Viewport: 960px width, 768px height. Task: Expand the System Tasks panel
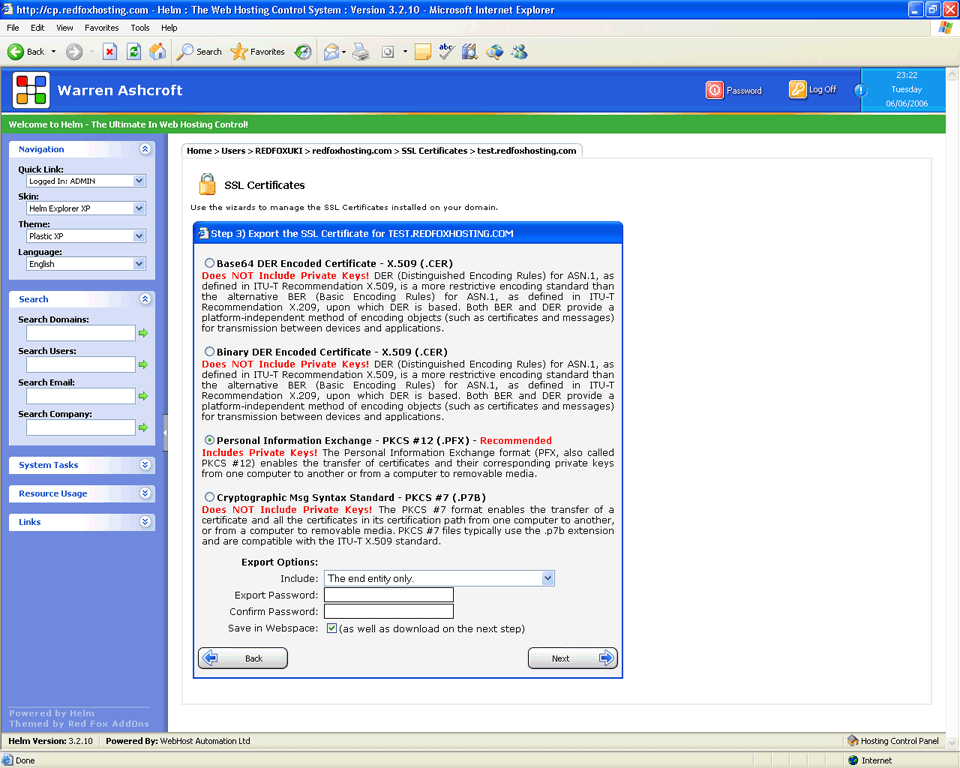[145, 465]
